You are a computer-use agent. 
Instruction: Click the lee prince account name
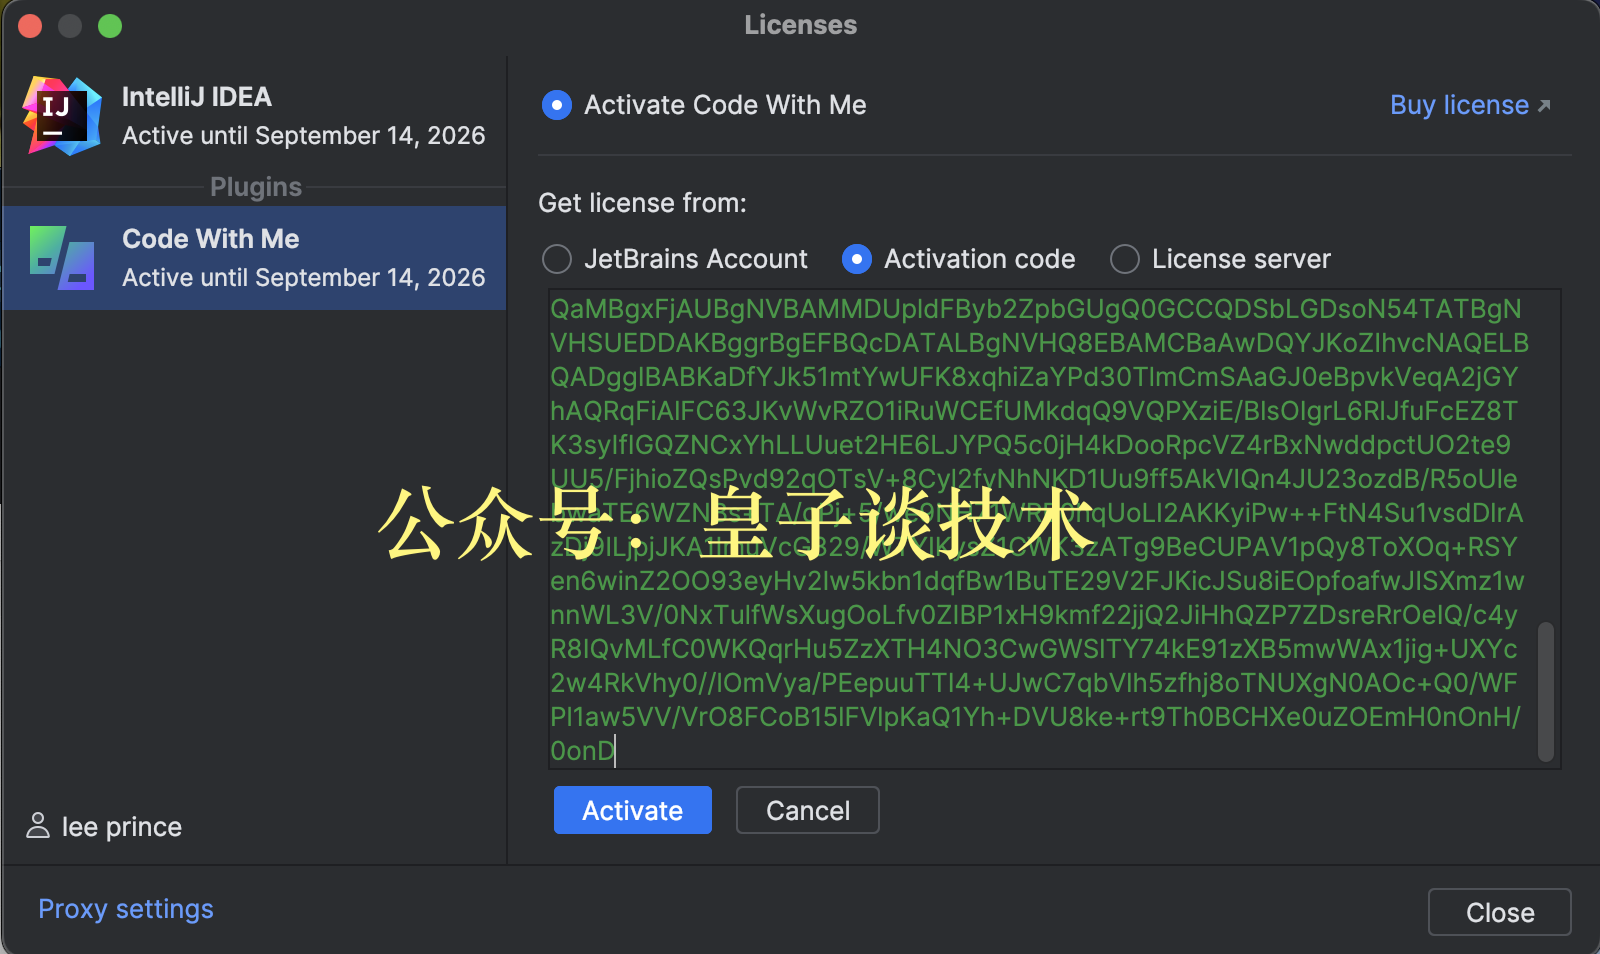coord(122,827)
